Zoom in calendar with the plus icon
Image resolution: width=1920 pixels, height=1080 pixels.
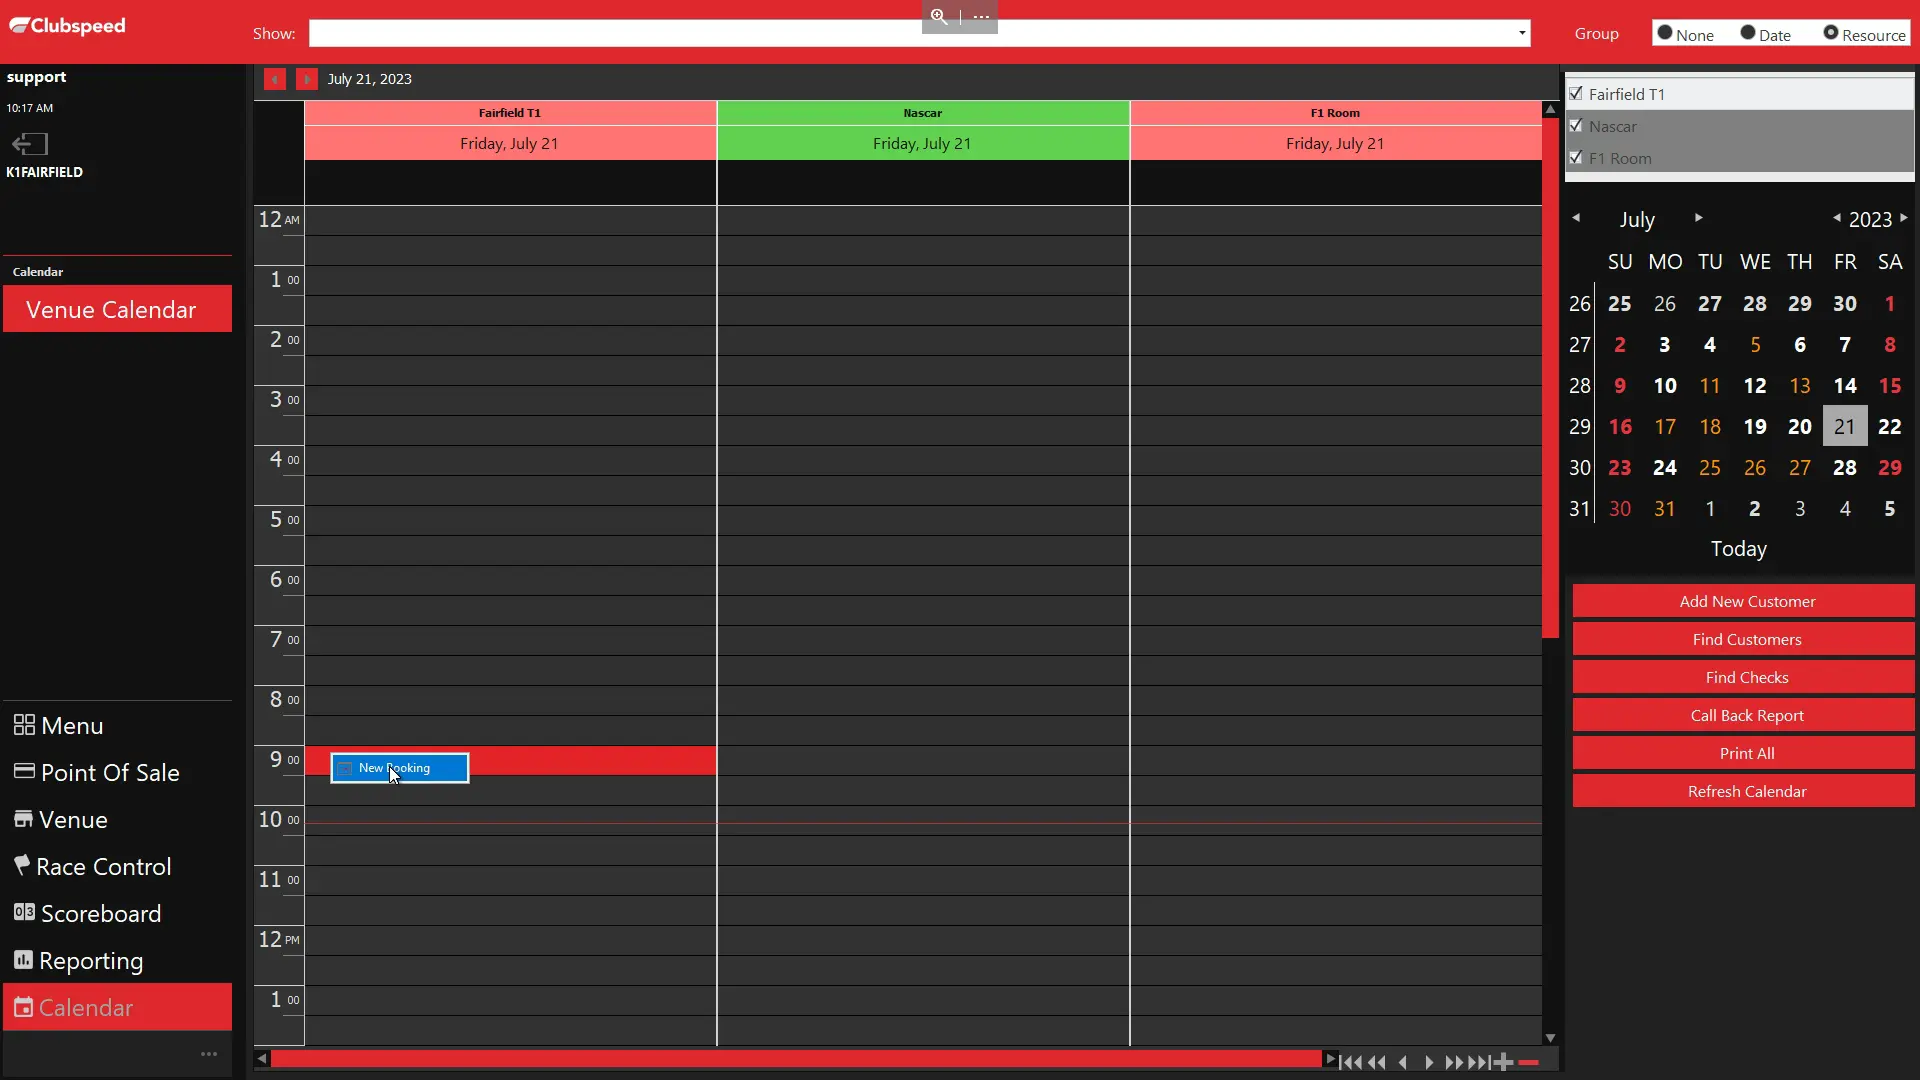pyautogui.click(x=1504, y=1062)
